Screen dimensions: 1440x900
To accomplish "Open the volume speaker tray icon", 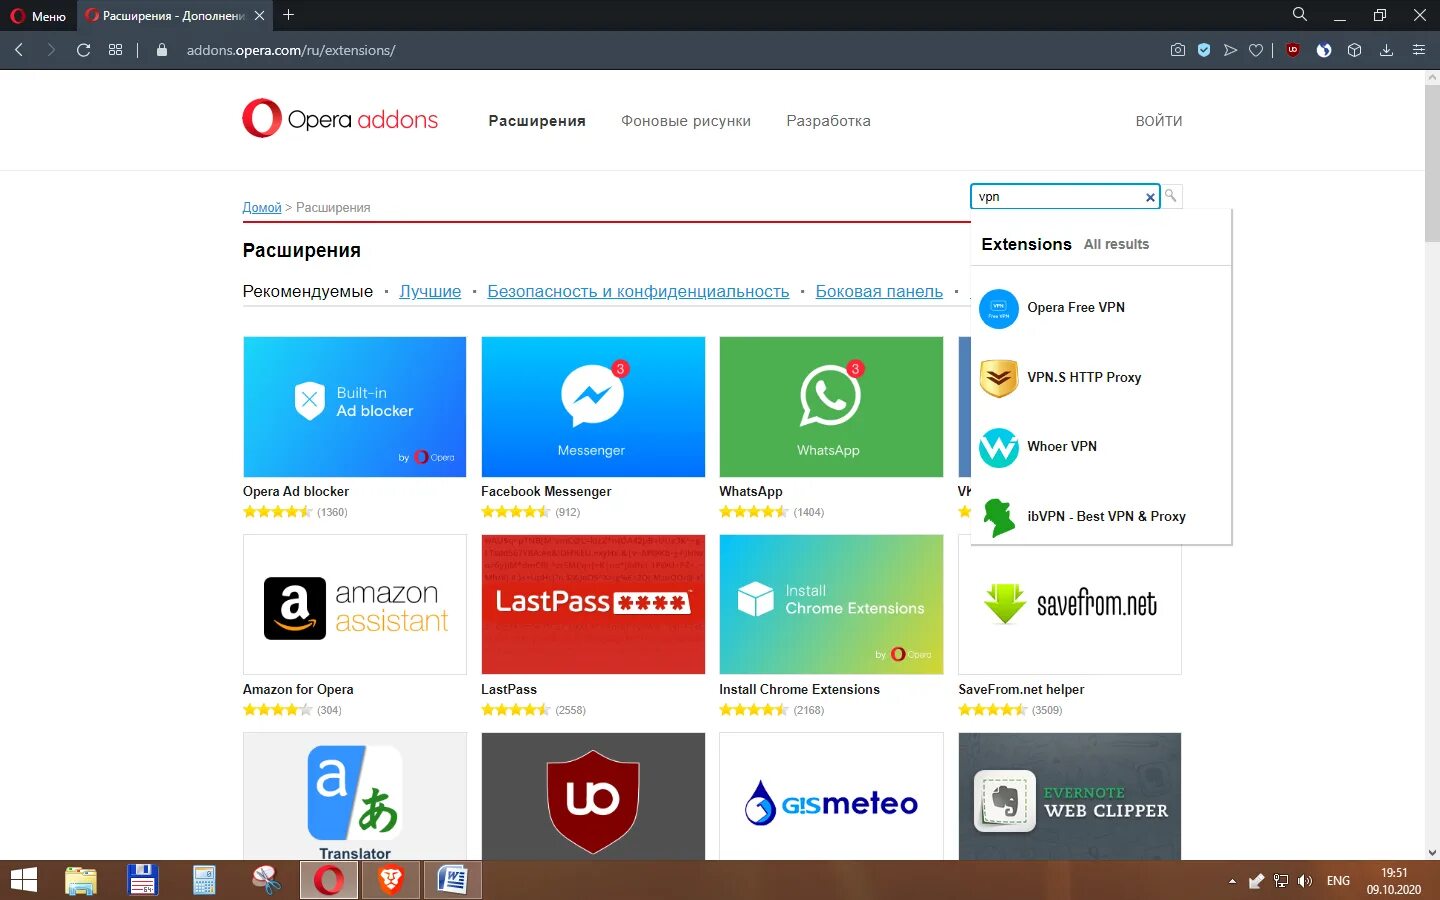I will [x=1304, y=881].
